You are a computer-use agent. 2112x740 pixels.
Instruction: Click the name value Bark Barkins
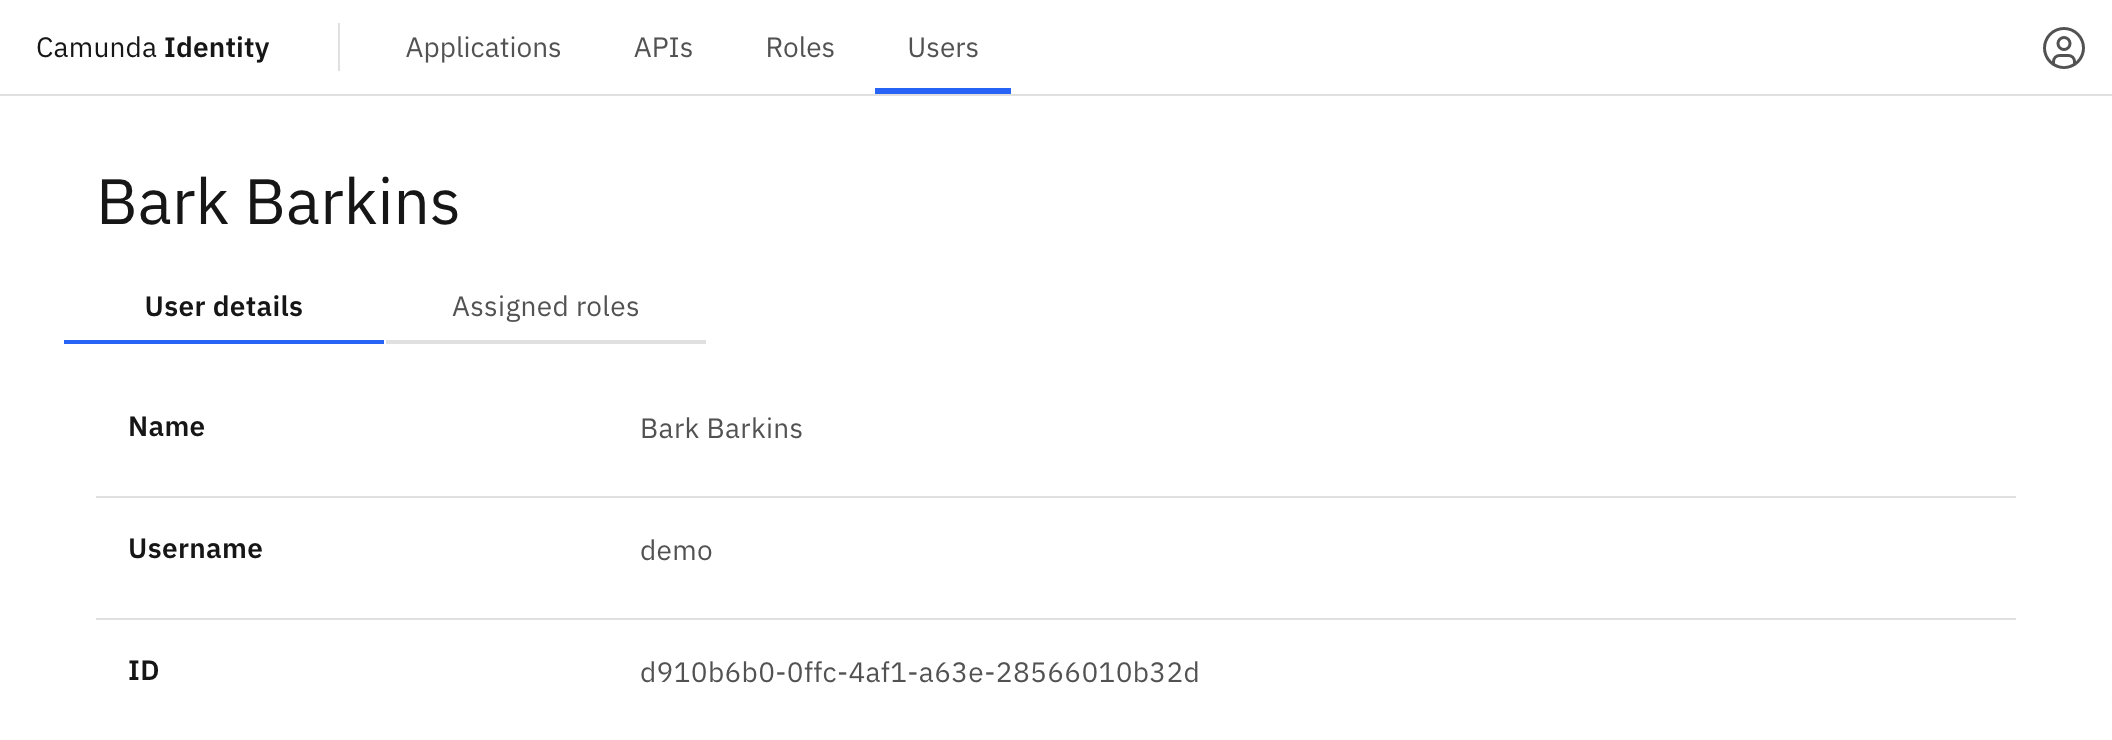(721, 428)
